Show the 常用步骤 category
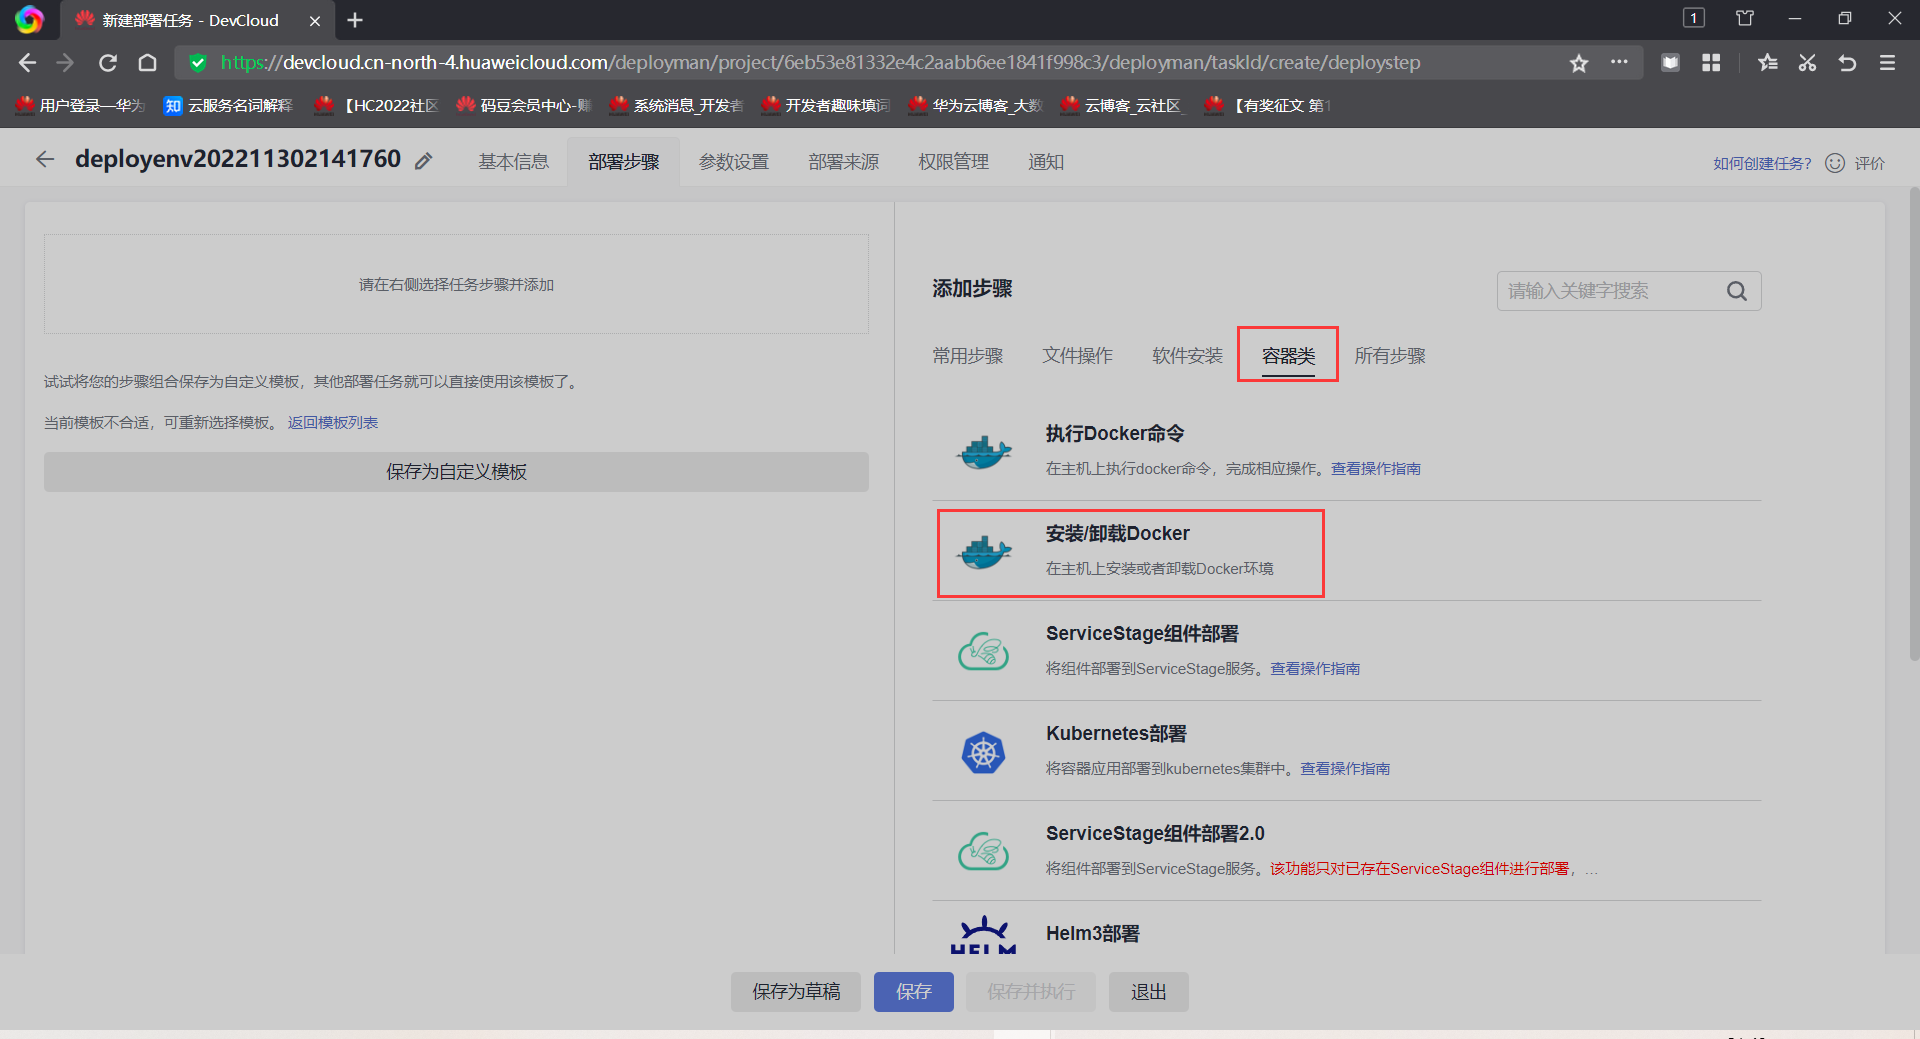Image resolution: width=1920 pixels, height=1039 pixels. pos(968,356)
